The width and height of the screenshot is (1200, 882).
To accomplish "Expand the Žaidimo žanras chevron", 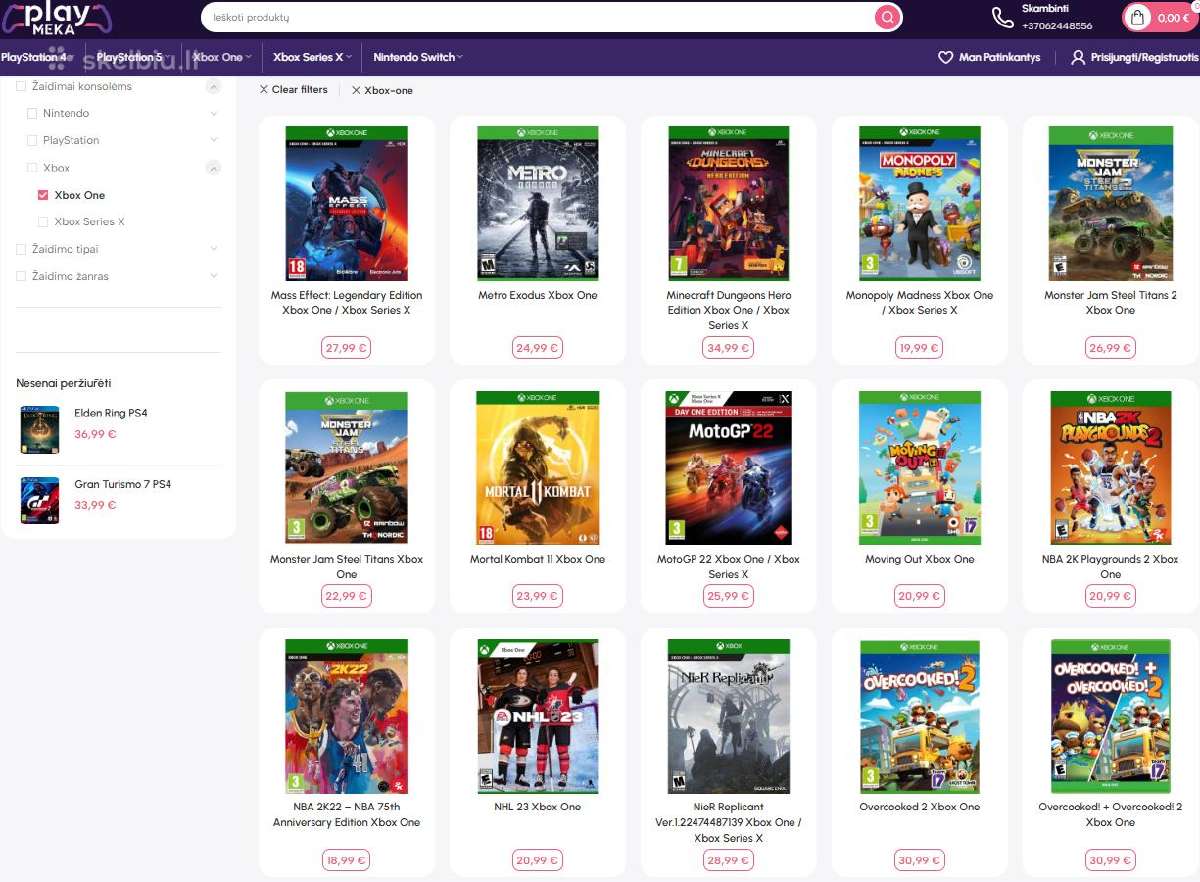I will pyautogui.click(x=213, y=276).
